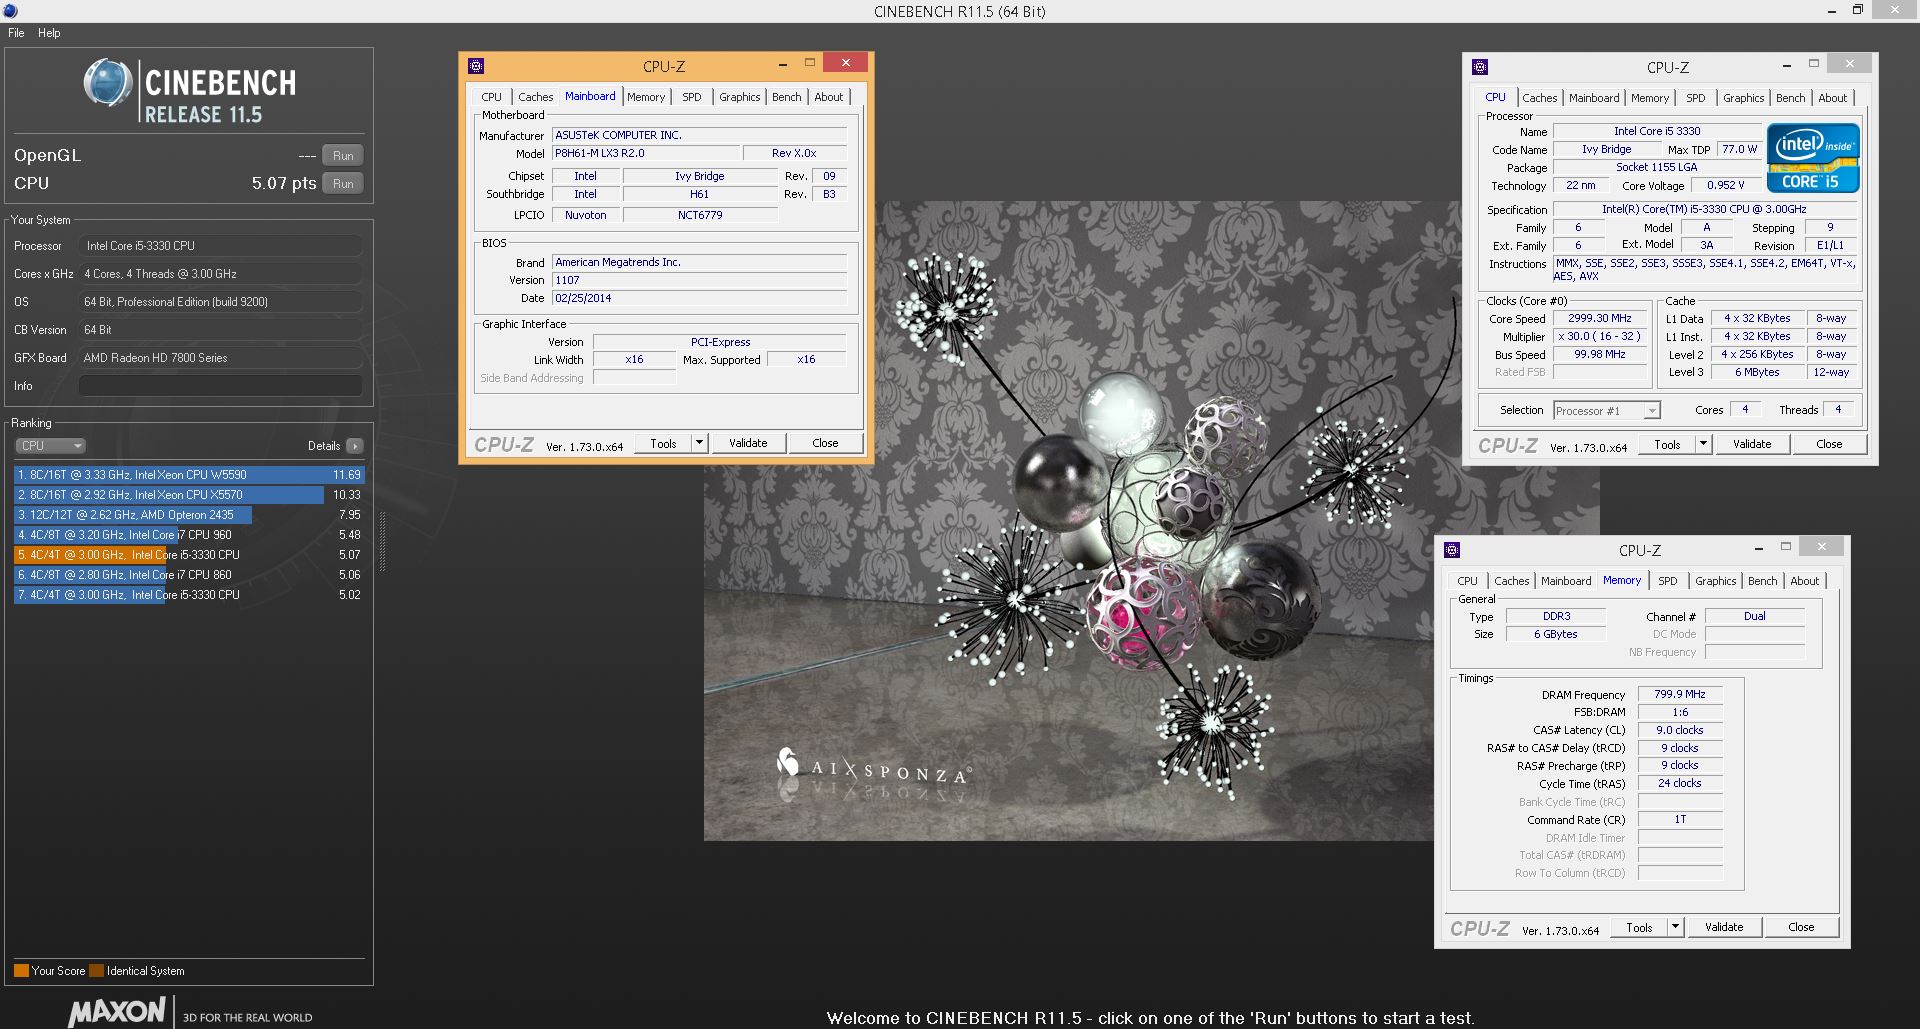Click Validate in CPU tab CPU-Z window
The height and width of the screenshot is (1029, 1920).
1752,444
